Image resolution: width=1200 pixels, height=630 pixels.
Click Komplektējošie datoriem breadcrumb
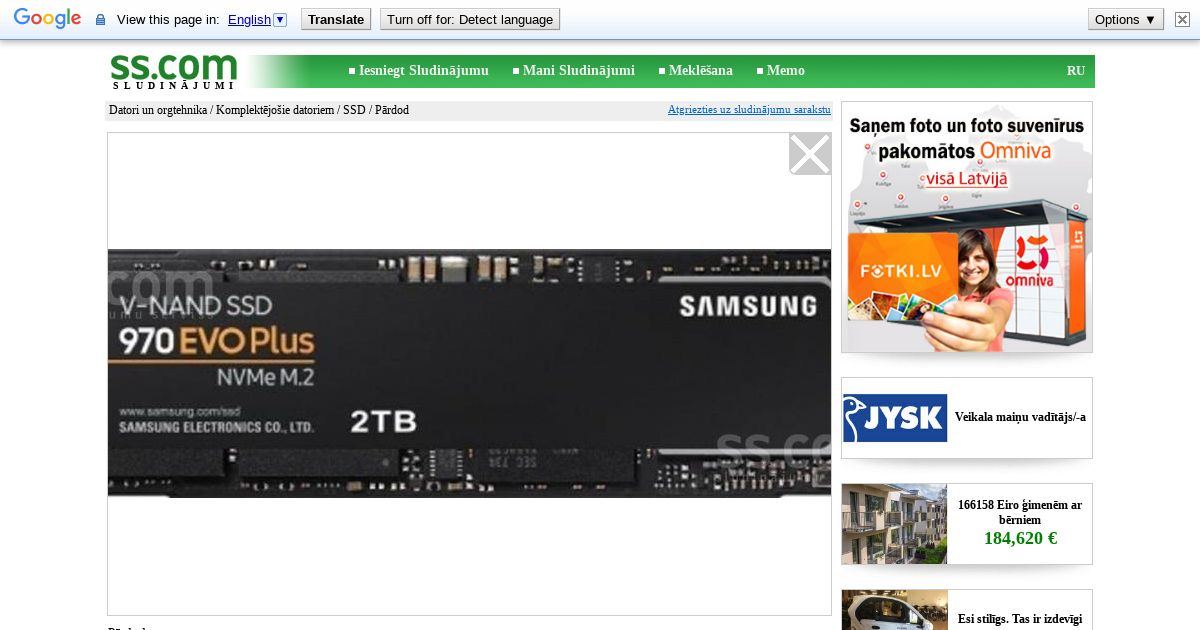[275, 110]
